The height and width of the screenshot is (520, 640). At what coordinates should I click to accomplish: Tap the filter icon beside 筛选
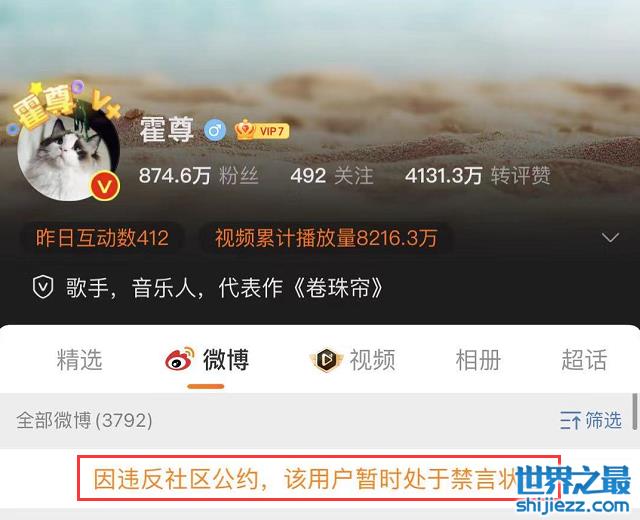[570, 420]
